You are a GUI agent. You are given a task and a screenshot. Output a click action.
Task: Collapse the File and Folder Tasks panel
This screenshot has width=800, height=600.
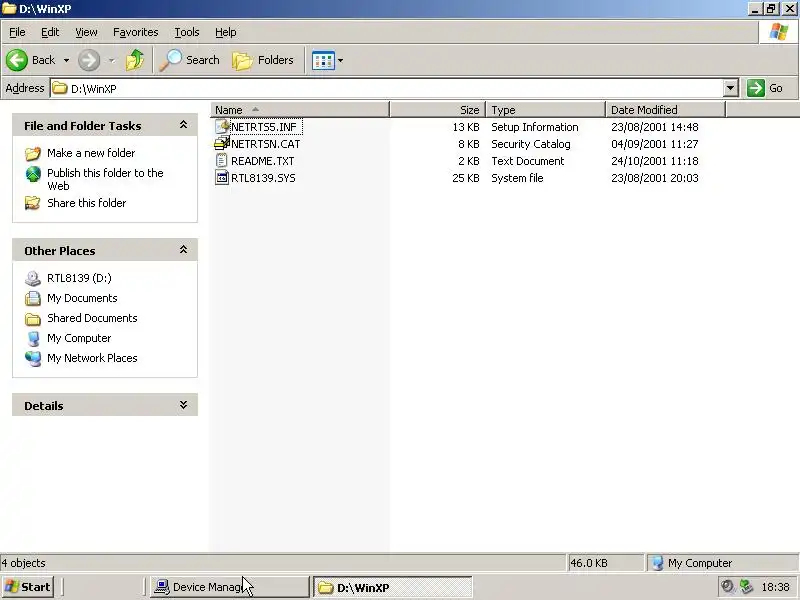[x=183, y=125]
